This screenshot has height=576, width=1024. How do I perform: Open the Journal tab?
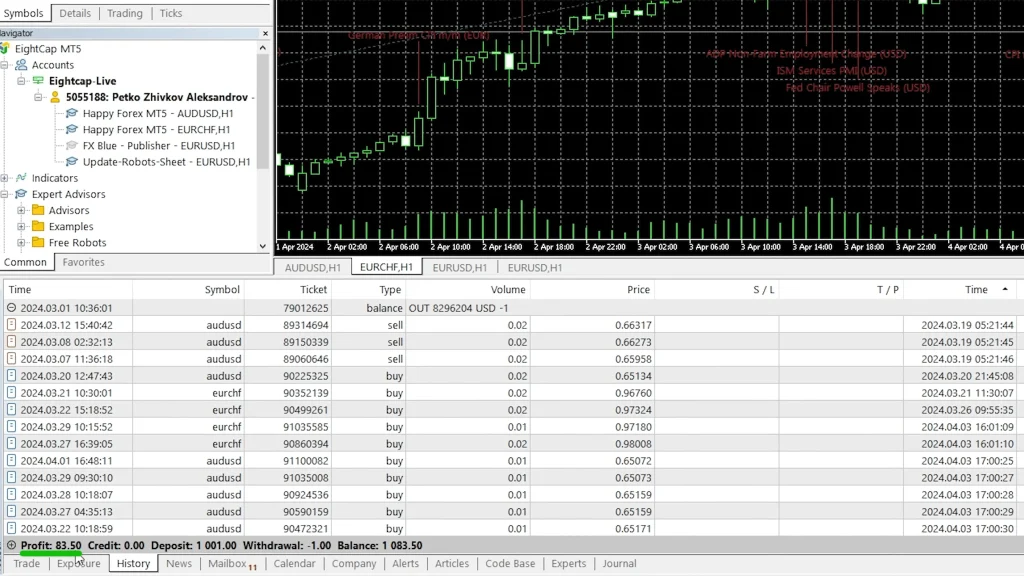619,563
